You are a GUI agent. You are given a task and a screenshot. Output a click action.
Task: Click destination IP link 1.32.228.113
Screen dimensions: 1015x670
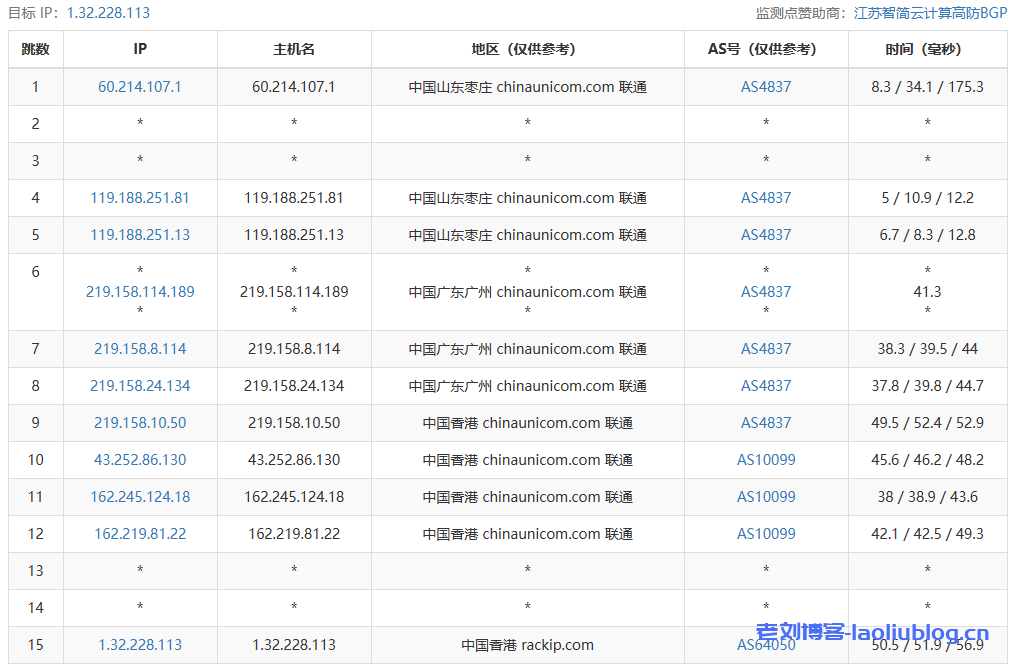tap(140, 645)
